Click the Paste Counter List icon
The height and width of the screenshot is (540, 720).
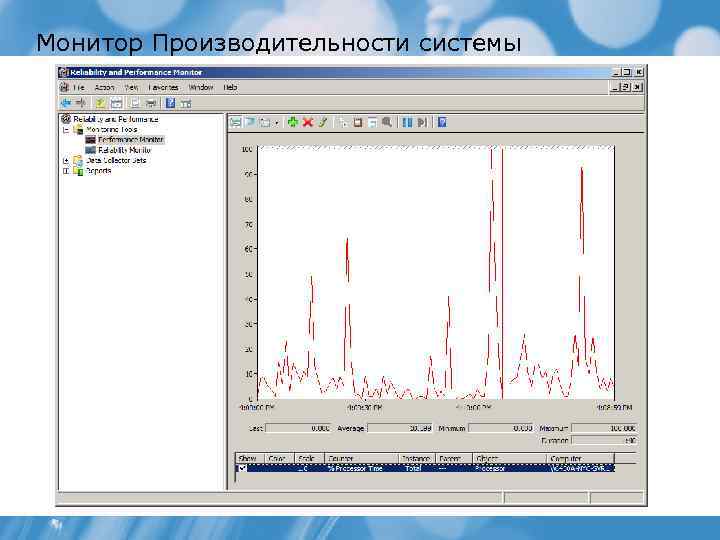pyautogui.click(x=357, y=122)
